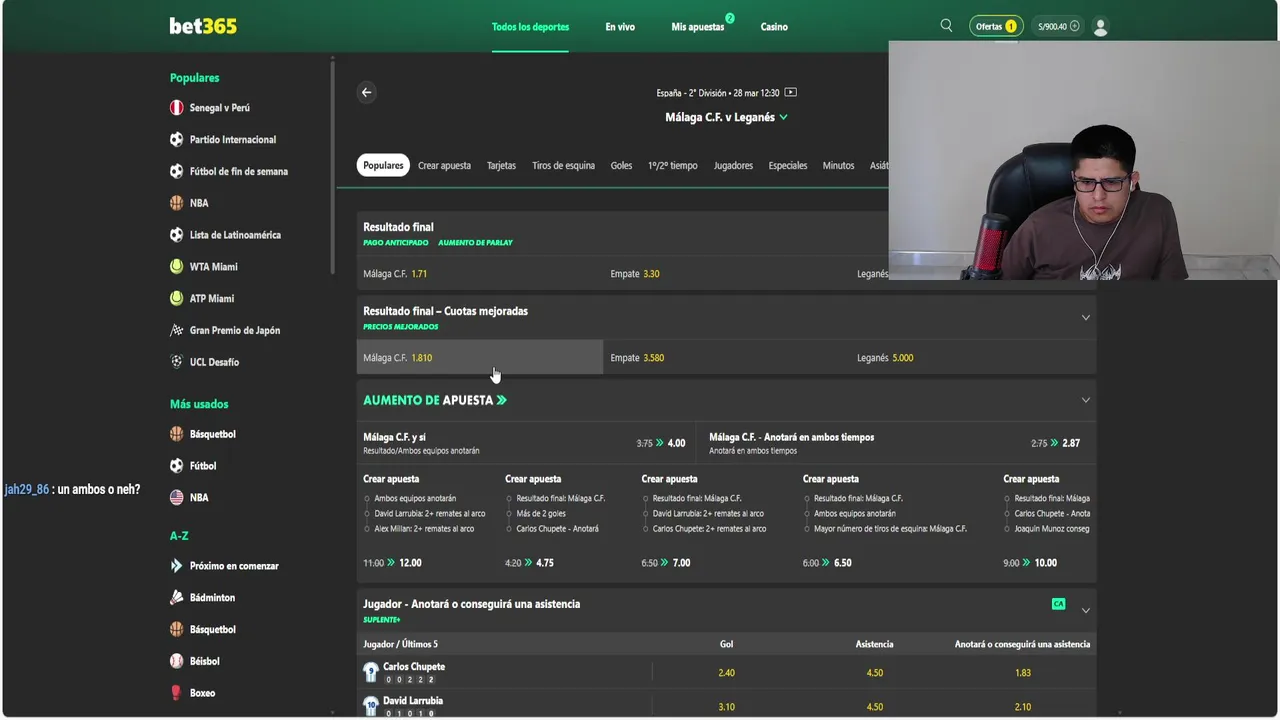The height and width of the screenshot is (720, 1280).
Task: Click the WTA Miami tennis ball icon
Action: click(x=176, y=267)
